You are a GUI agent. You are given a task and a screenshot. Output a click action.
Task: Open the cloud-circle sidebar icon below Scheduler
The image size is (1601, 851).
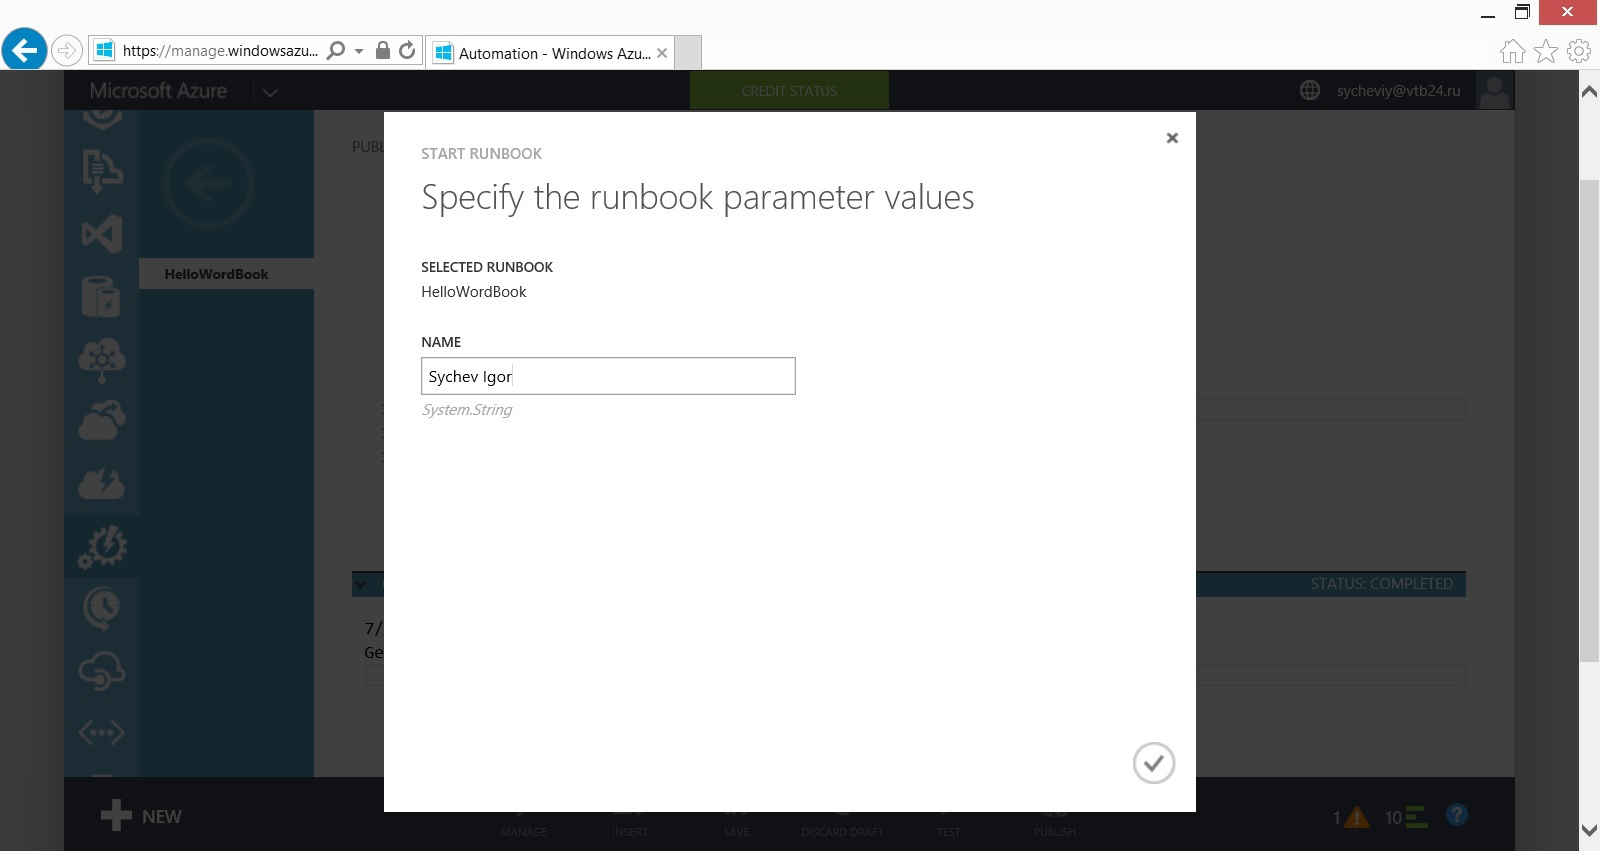coord(101,670)
